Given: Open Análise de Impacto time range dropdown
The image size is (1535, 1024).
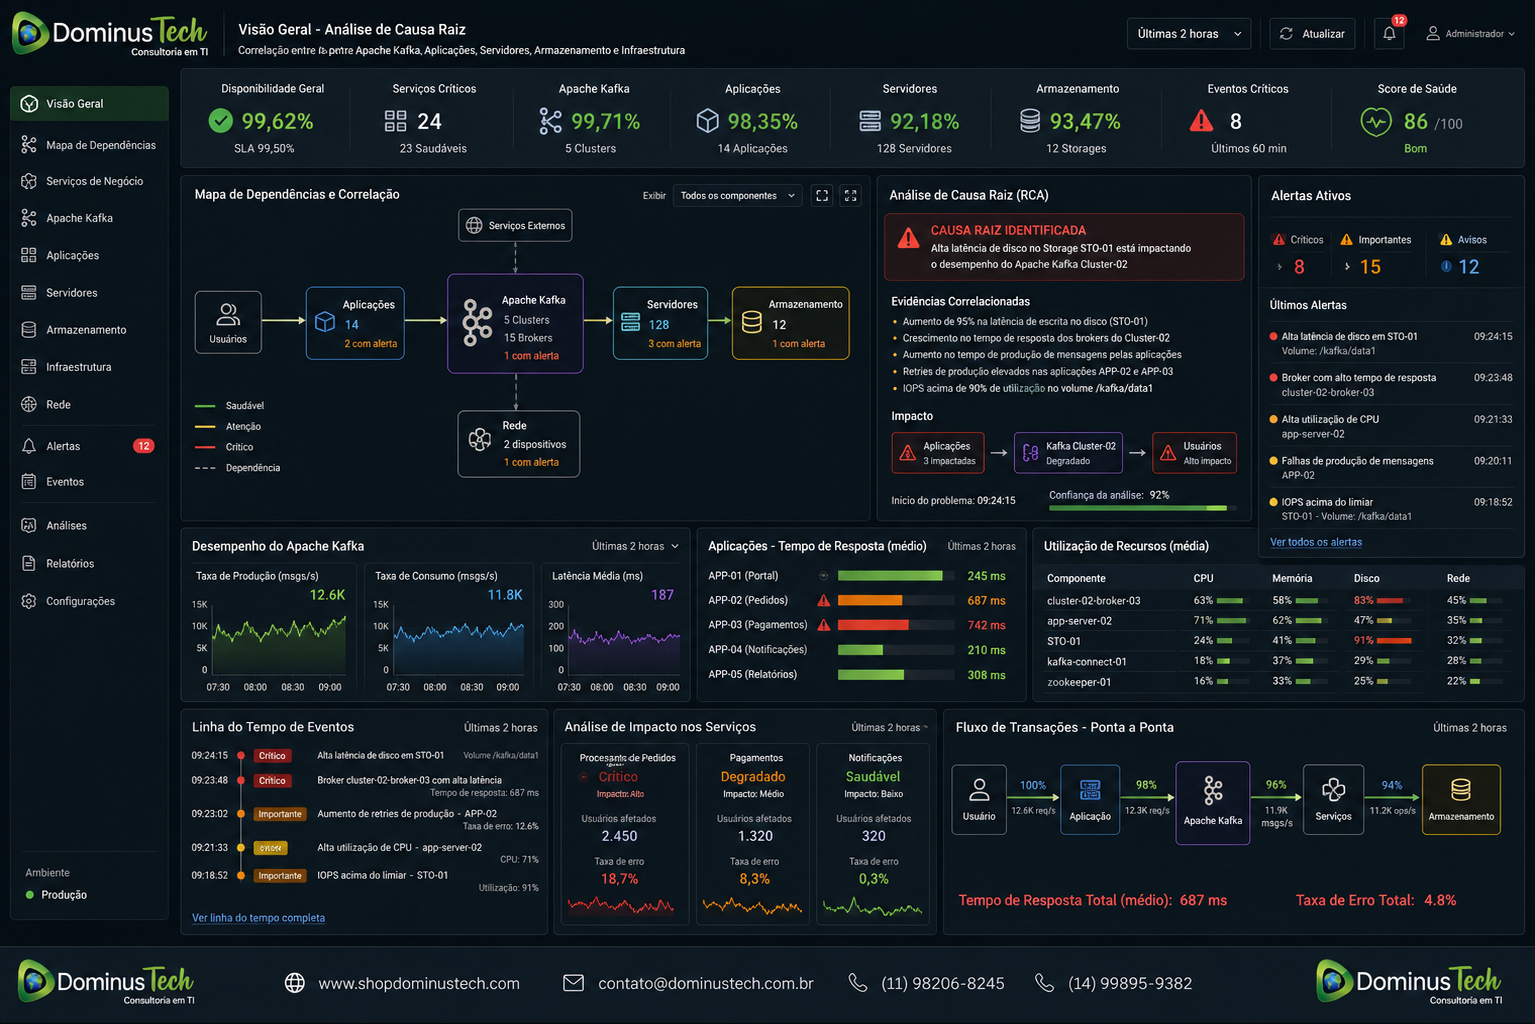Looking at the screenshot, I should pos(888,728).
